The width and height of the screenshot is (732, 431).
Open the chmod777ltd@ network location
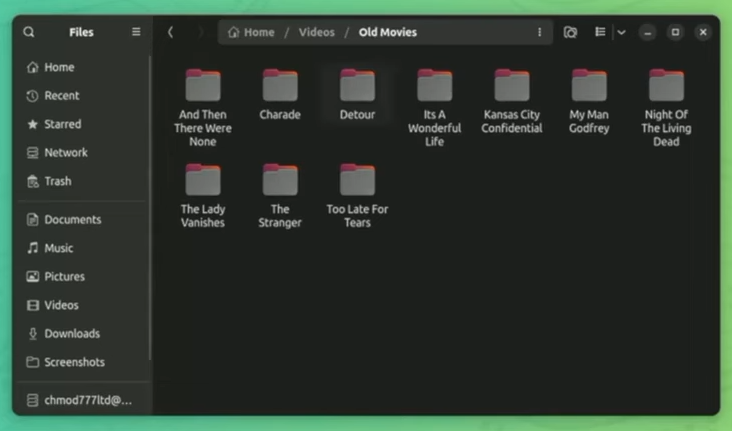82,400
